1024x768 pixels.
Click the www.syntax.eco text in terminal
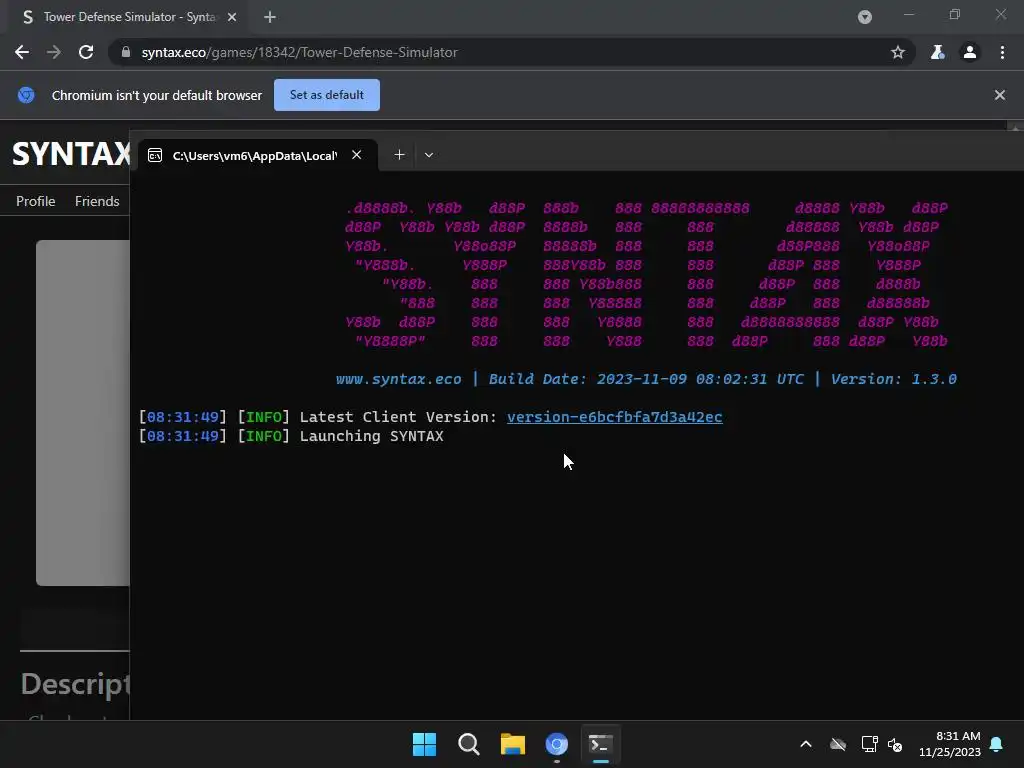pos(398,379)
